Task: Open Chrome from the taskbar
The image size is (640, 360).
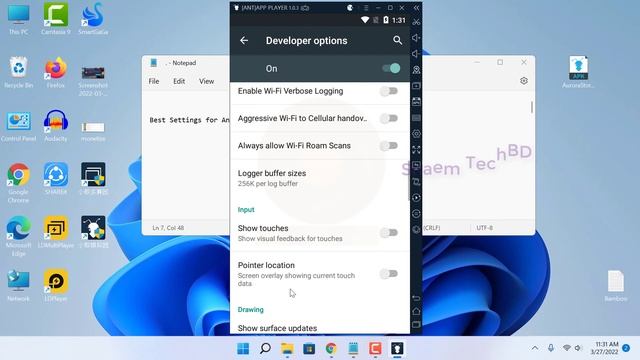Action: pos(331,349)
